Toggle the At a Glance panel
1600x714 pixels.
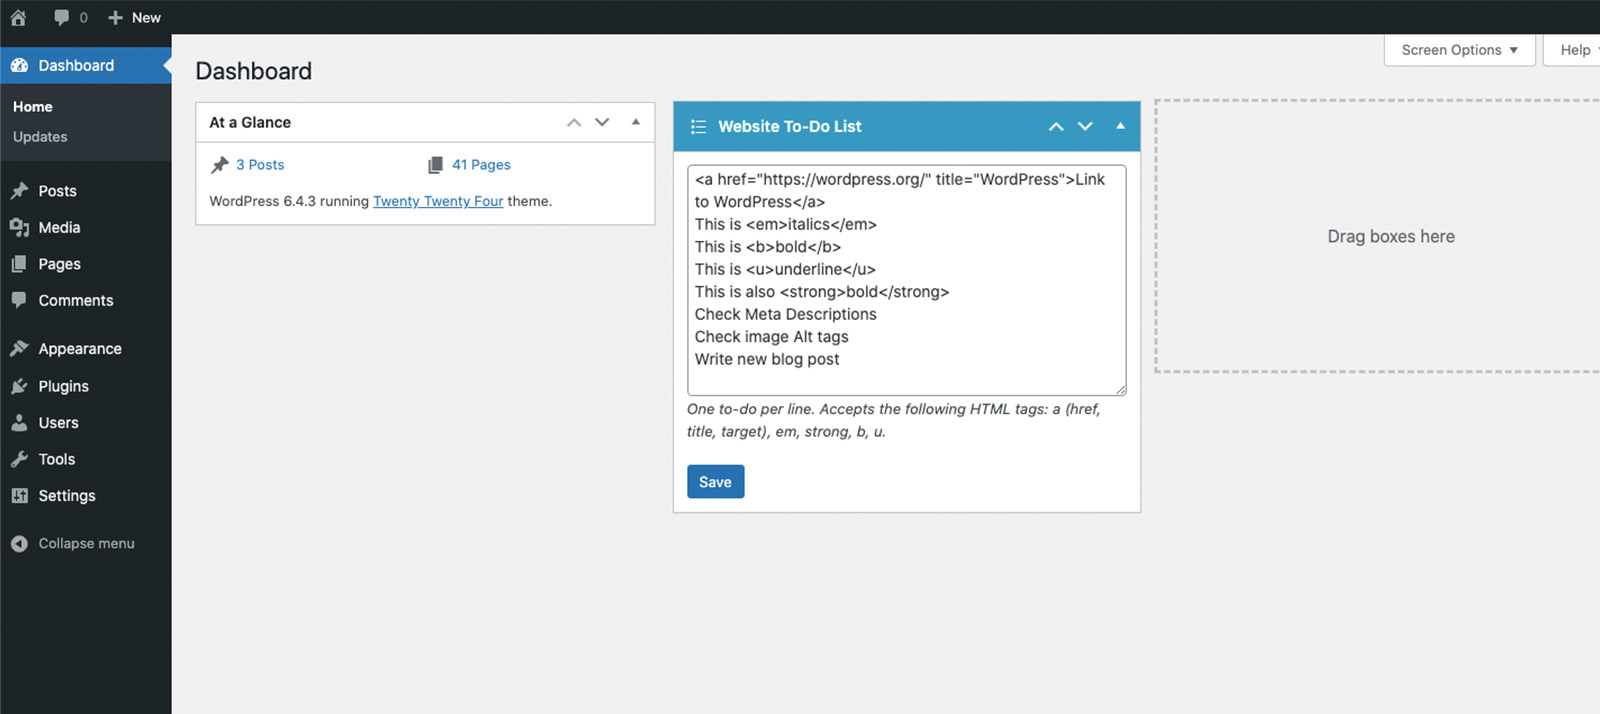click(636, 122)
